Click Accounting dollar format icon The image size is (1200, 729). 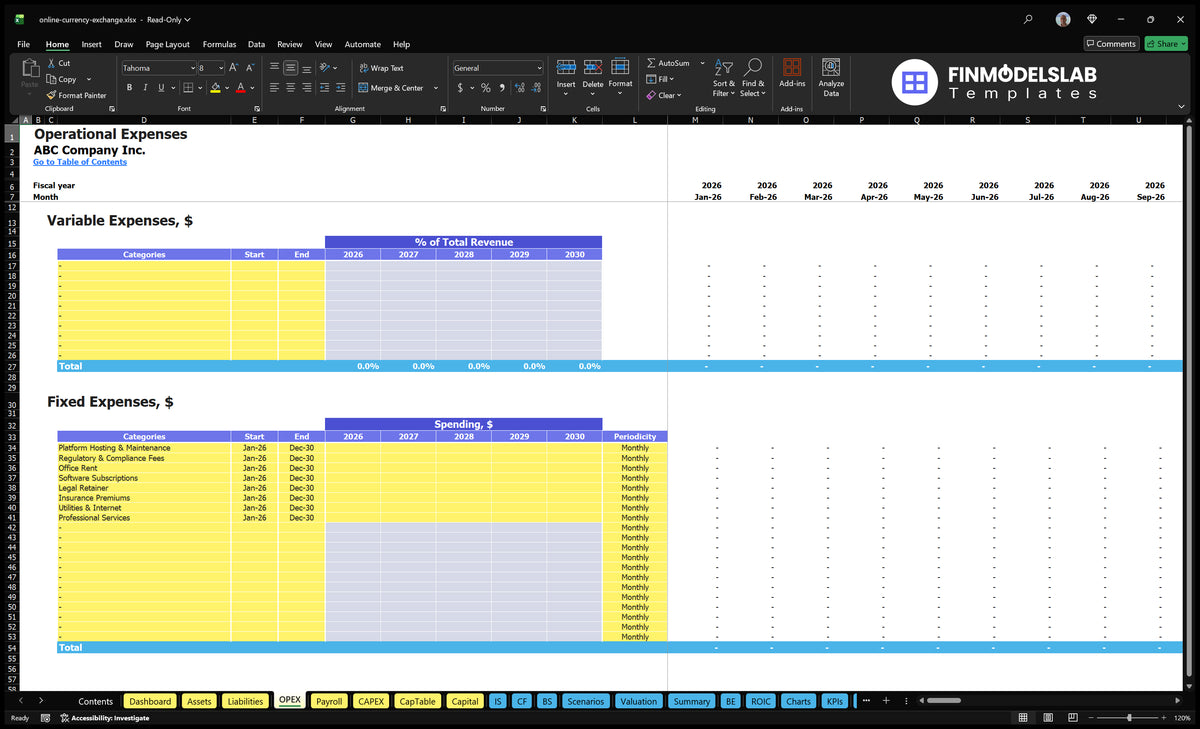tap(460, 88)
